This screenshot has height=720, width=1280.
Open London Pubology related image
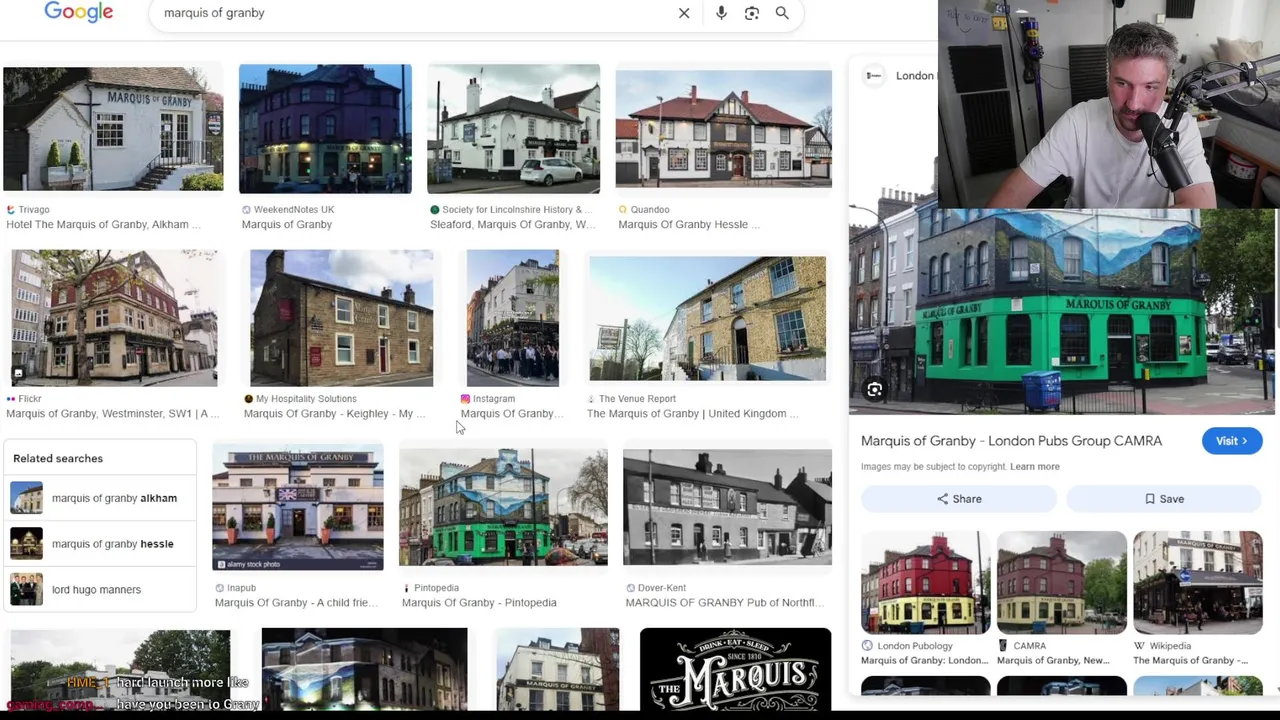click(x=925, y=583)
